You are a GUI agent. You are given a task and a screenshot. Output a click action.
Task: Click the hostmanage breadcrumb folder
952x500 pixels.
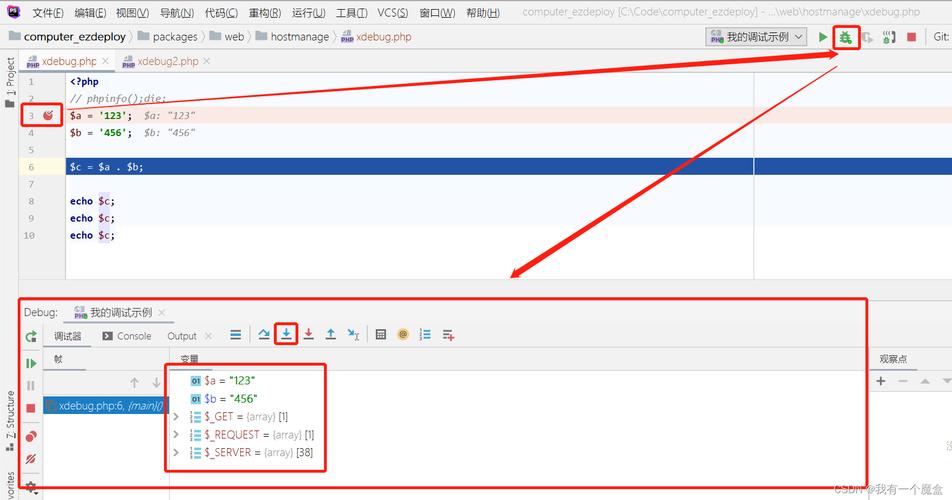click(292, 37)
